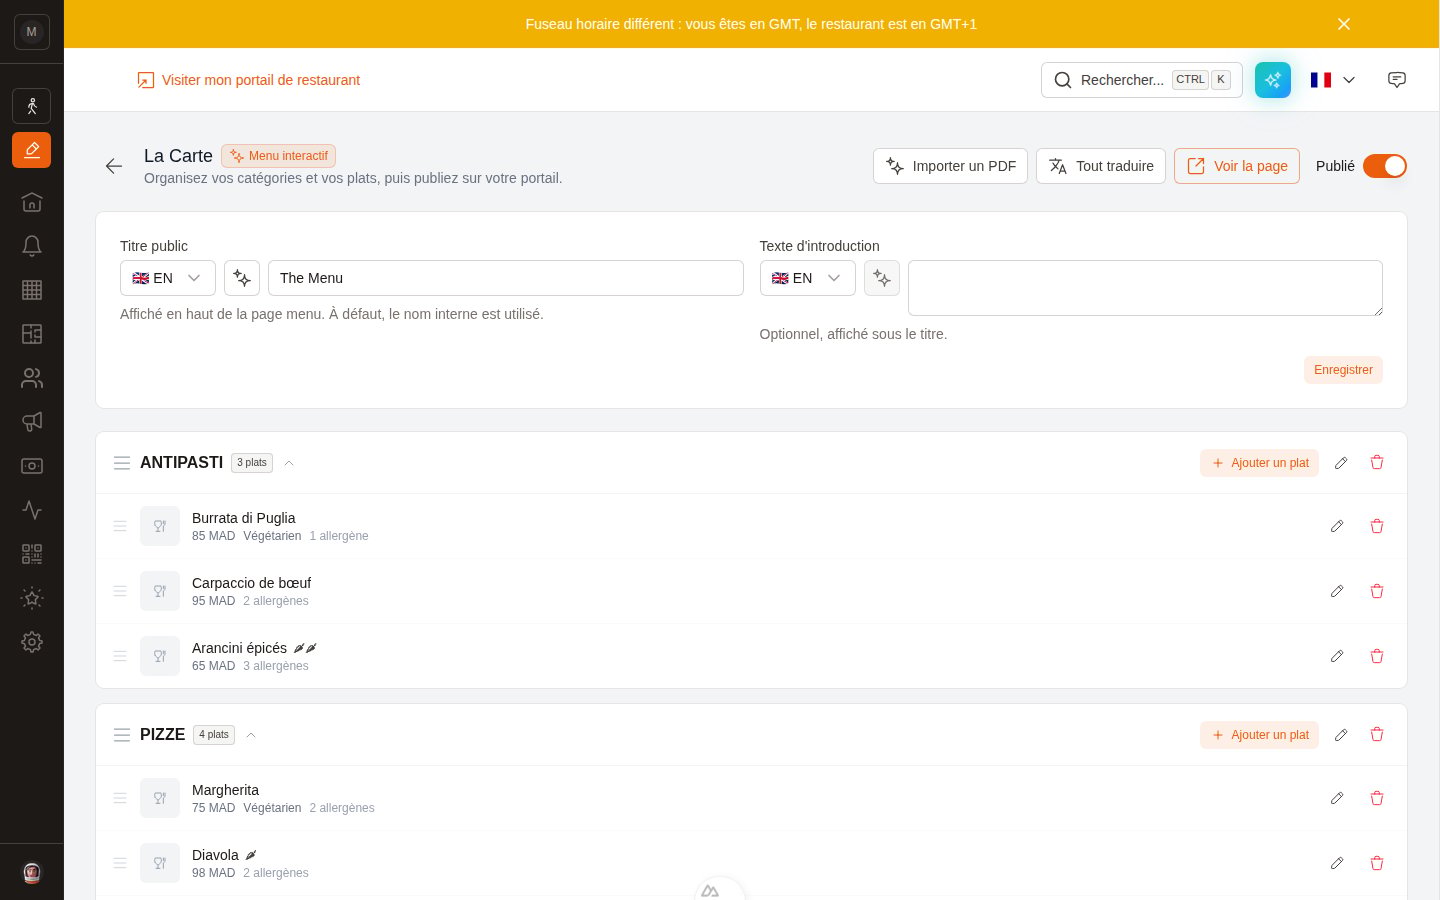Viewport: 1440px width, 900px height.
Task: Edit the PIZZE category pencil icon
Action: pos(1341,735)
